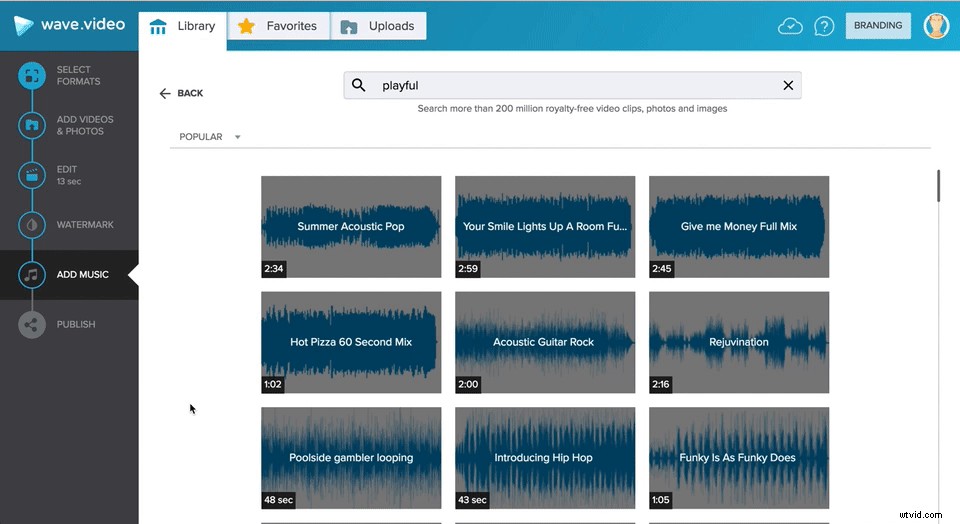Viewport: 960px width, 524px height.
Task: Click the 2:45 duration badge
Action: (662, 269)
